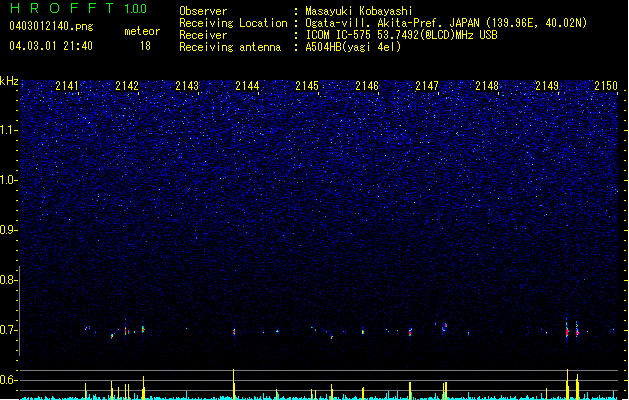The height and width of the screenshot is (400, 629).
Task: Click the meteor echo on the spectrogram near 2144
Action: click(234, 332)
